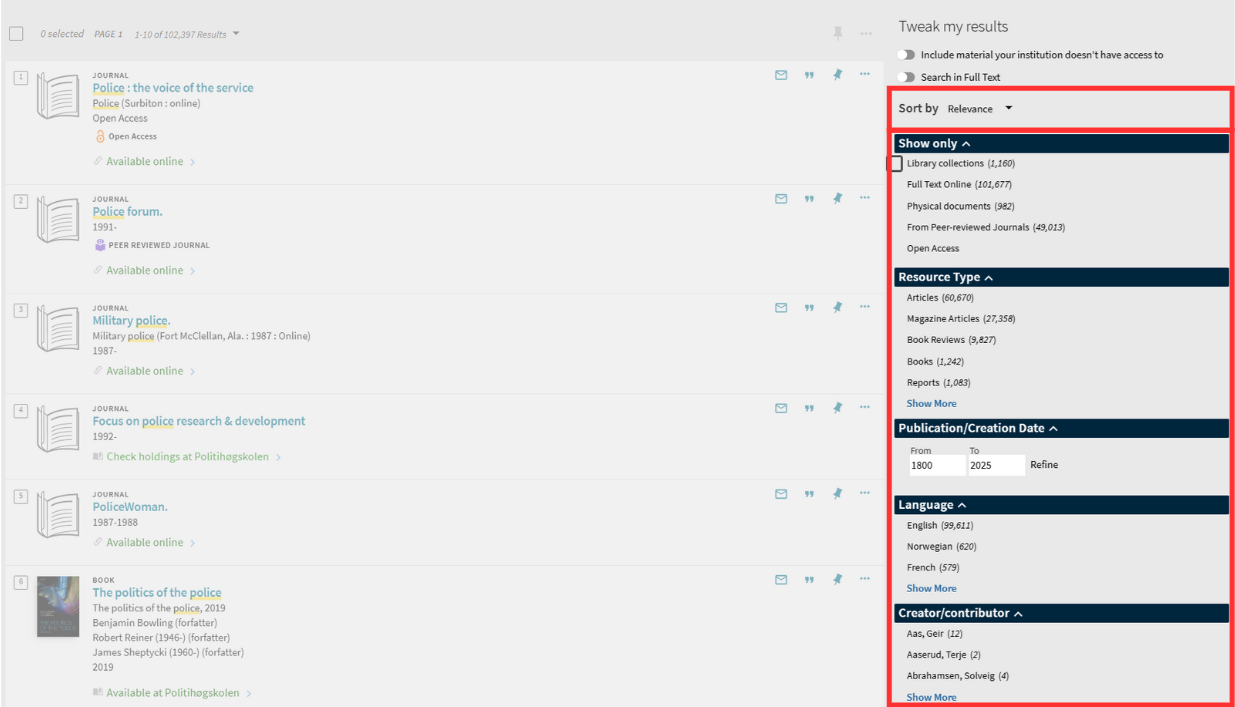The image size is (1235, 707).
Task: Open more actions for 'Police forum.'
Action: (x=865, y=197)
